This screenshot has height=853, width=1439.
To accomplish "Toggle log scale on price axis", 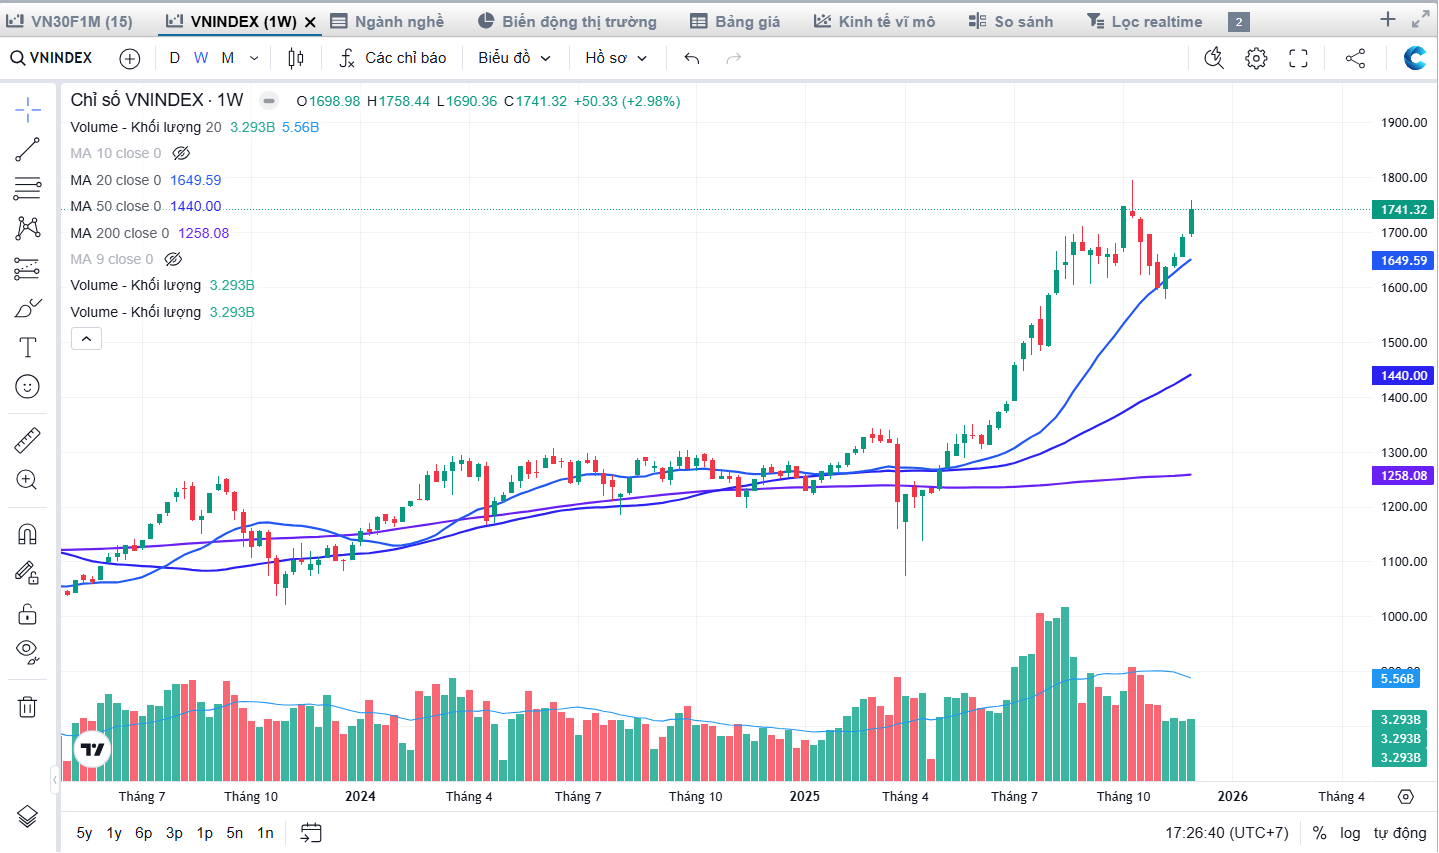I will coord(1350,833).
